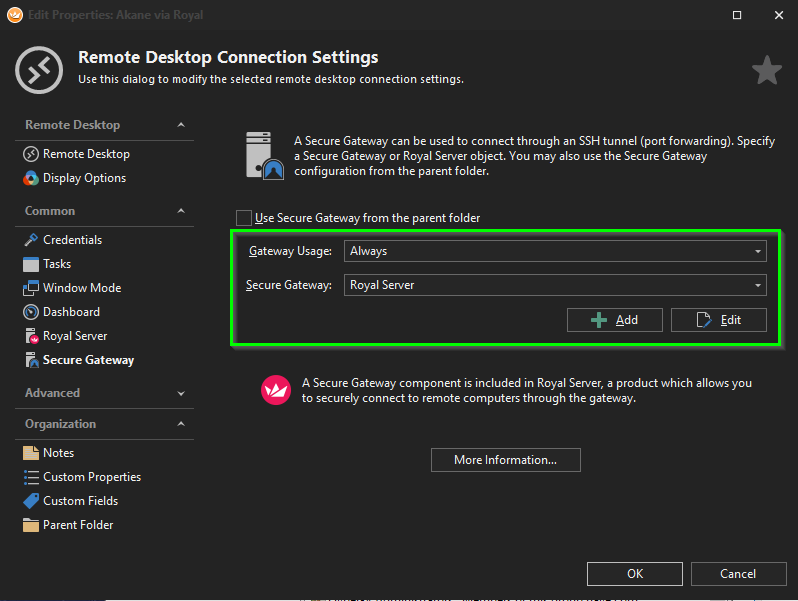Click the Dashboard gauge icon
Screen dimensions: 798x601
(x=31, y=312)
